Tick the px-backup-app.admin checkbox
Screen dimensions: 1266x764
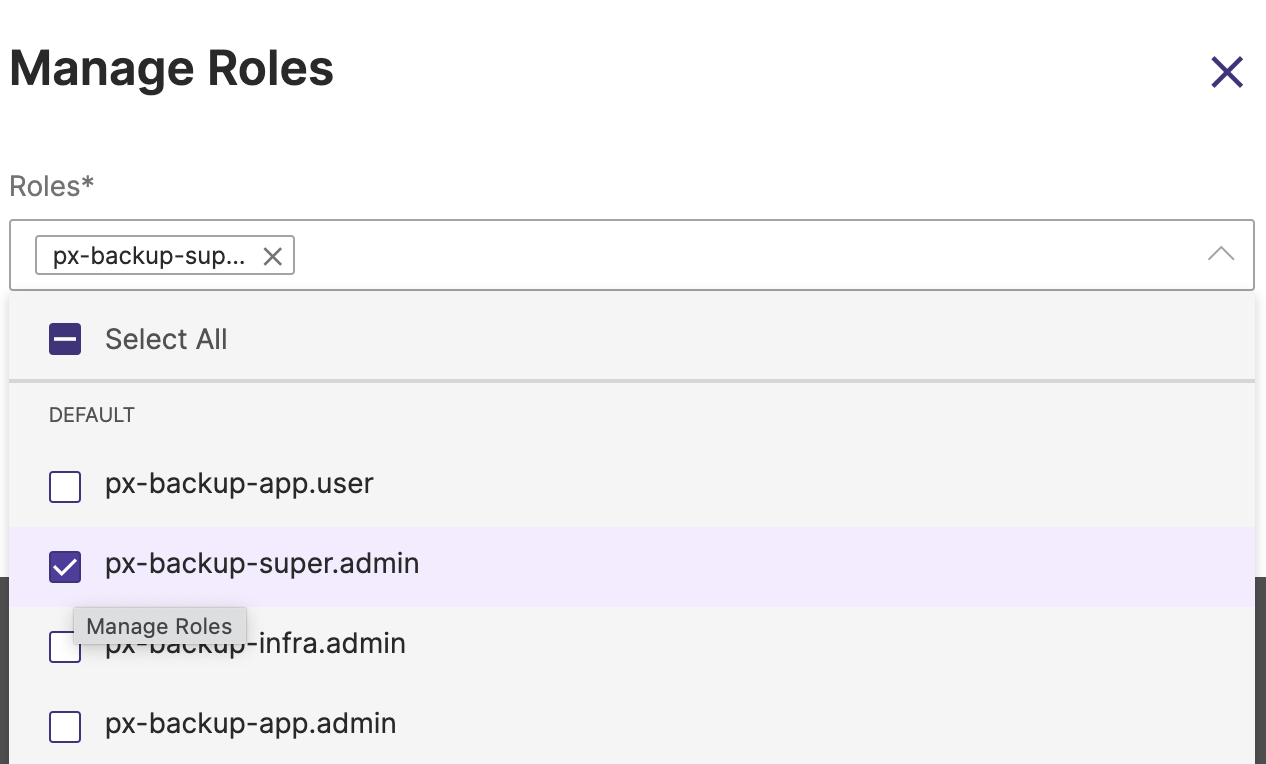pos(65,726)
